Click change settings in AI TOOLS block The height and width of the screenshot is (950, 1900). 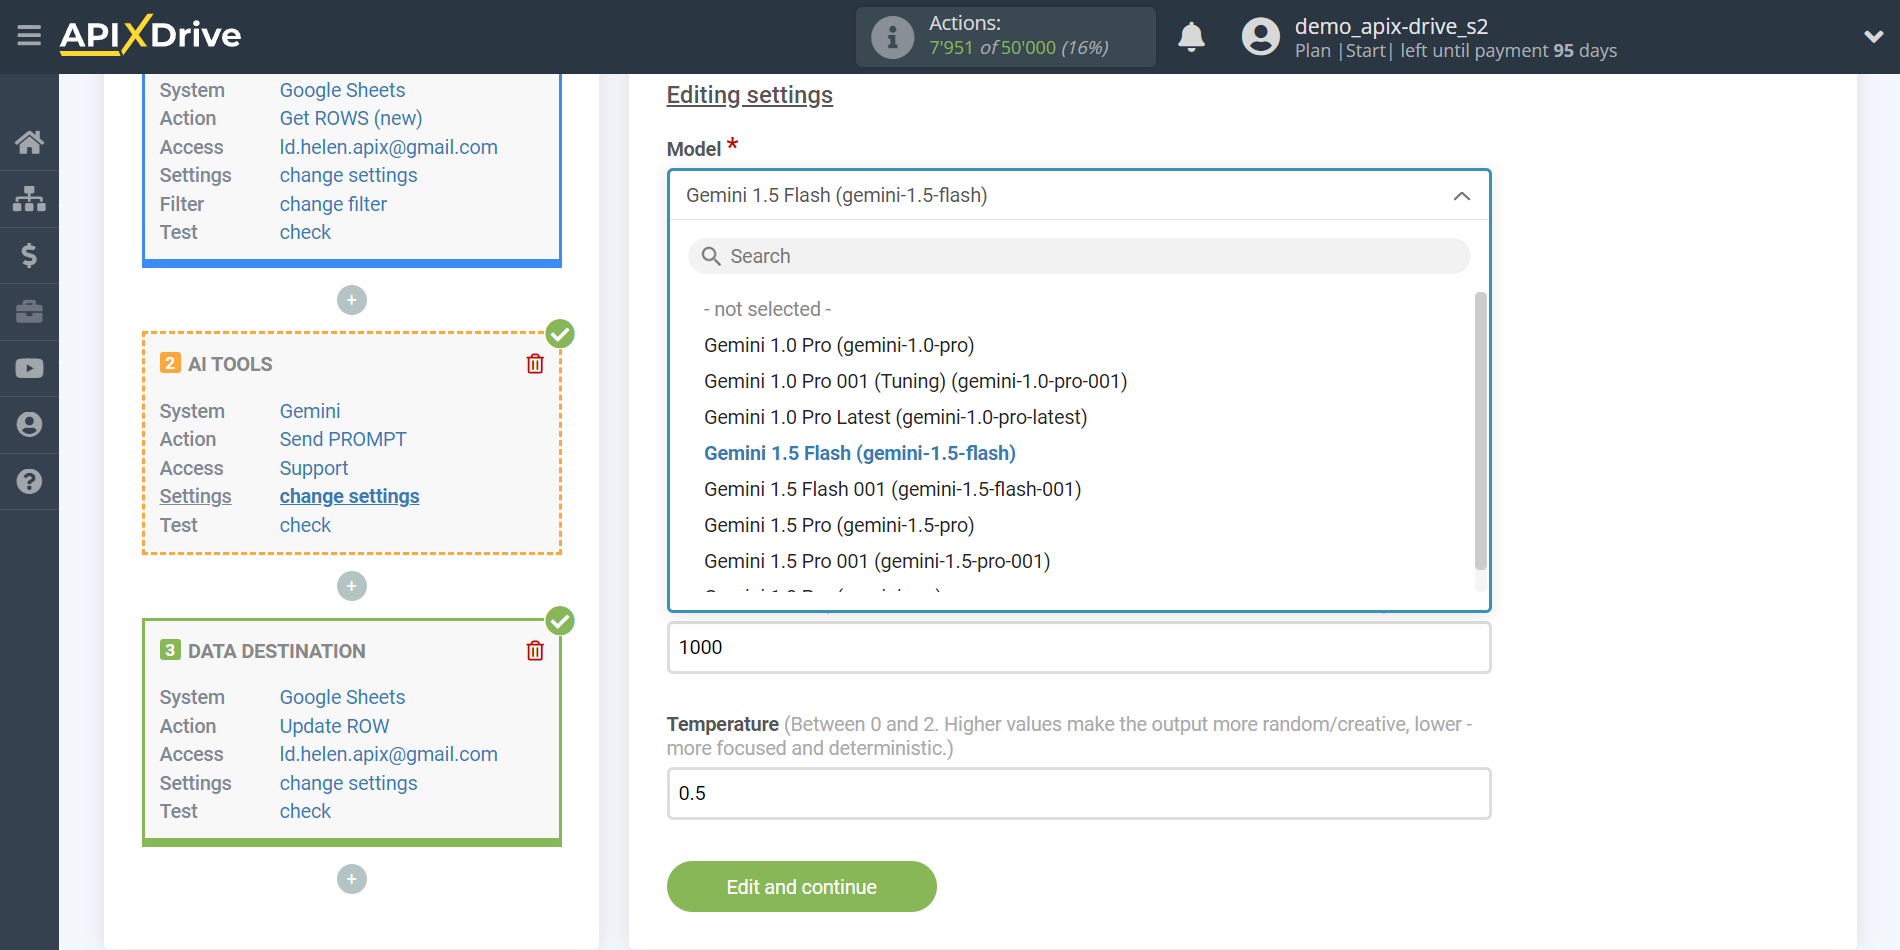coord(349,496)
